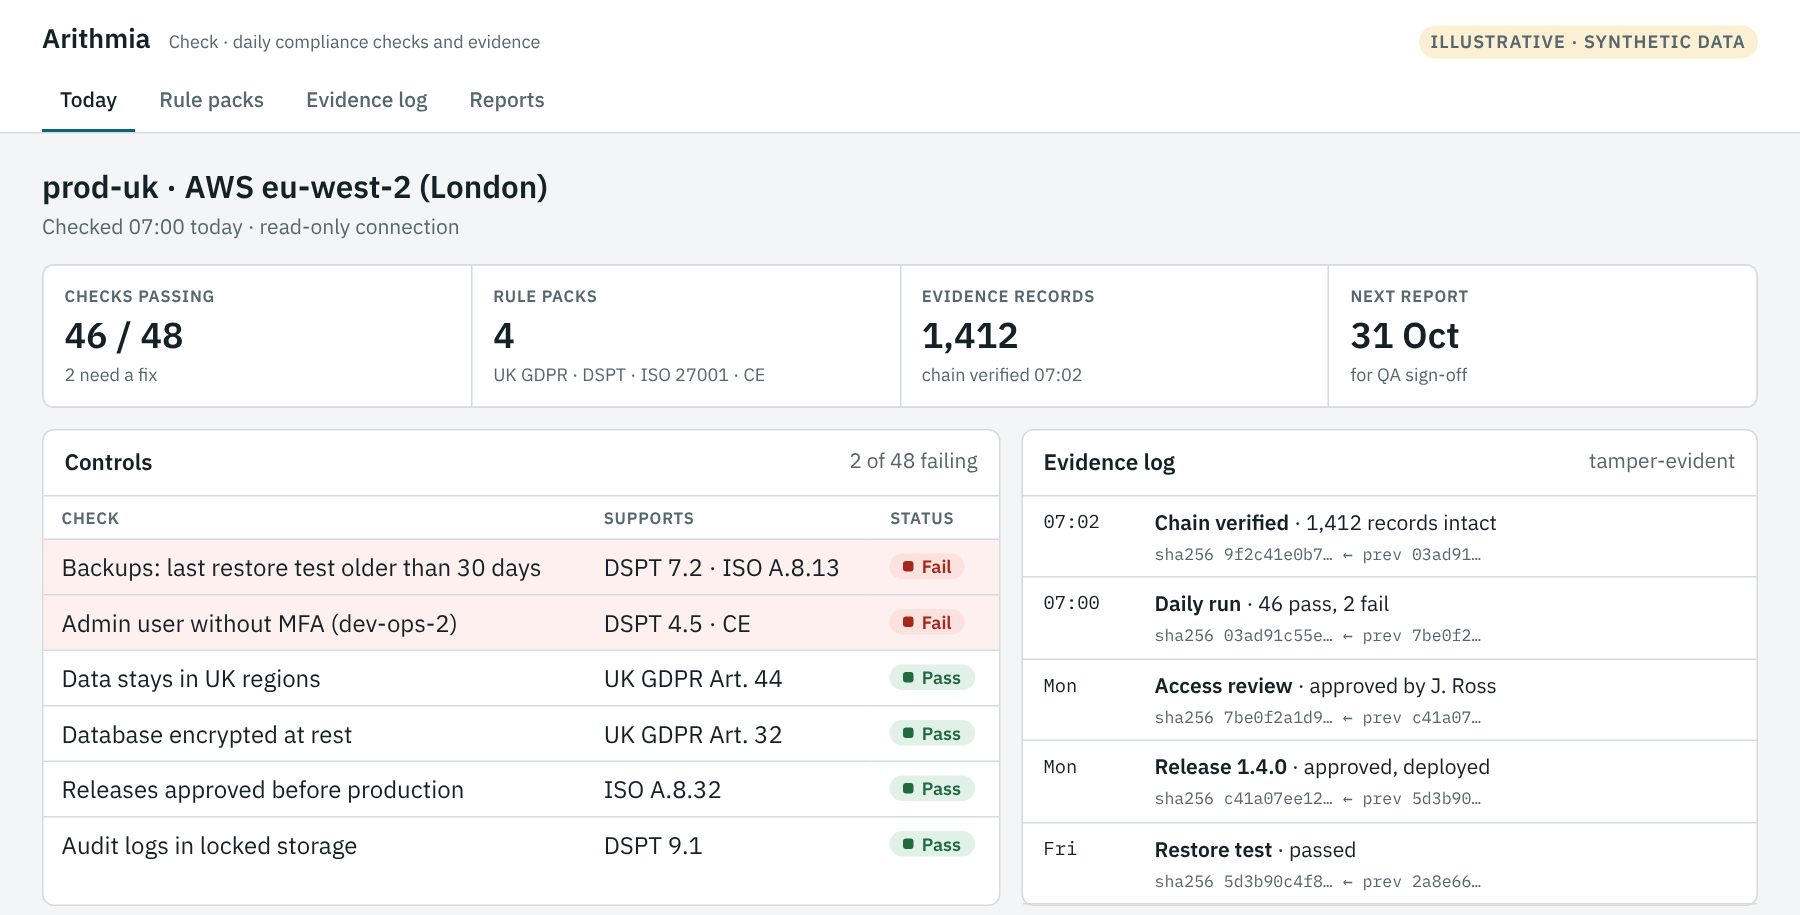
Task: Select 'Releases approved before production' row
Action: pyautogui.click(x=521, y=790)
